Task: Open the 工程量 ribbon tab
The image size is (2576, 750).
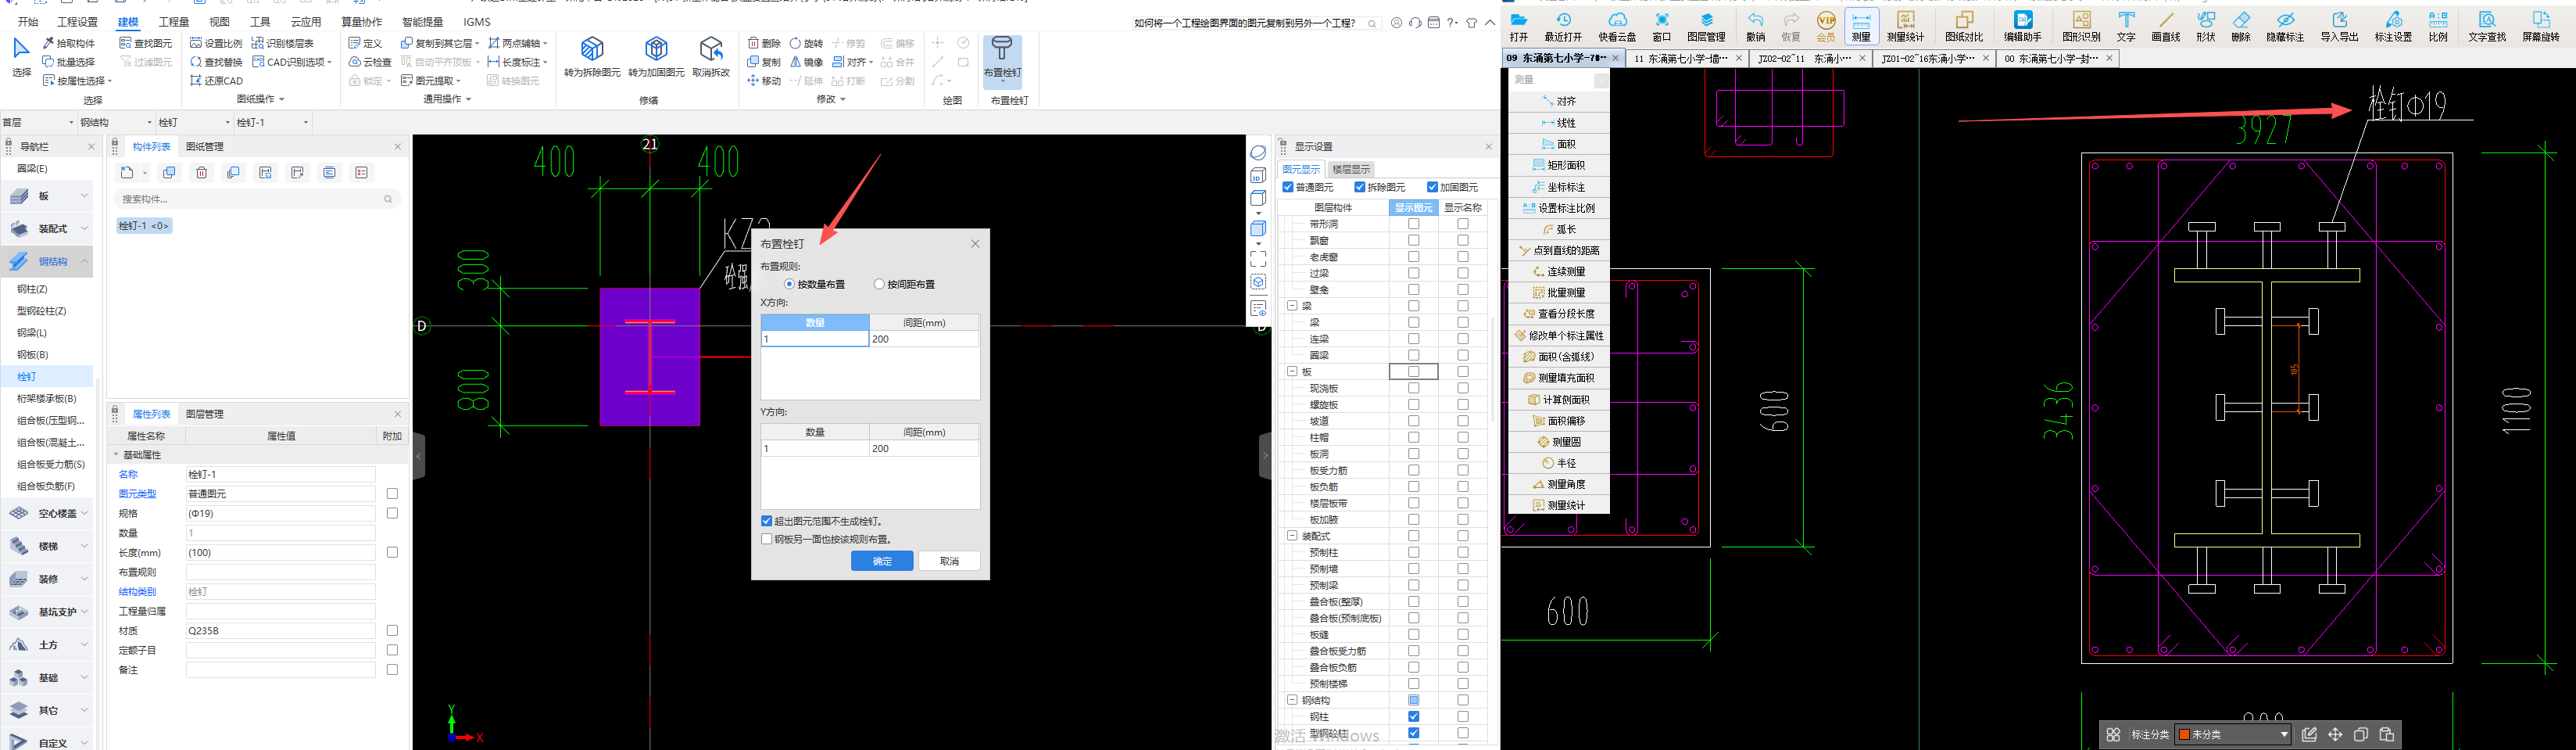Action: (174, 22)
